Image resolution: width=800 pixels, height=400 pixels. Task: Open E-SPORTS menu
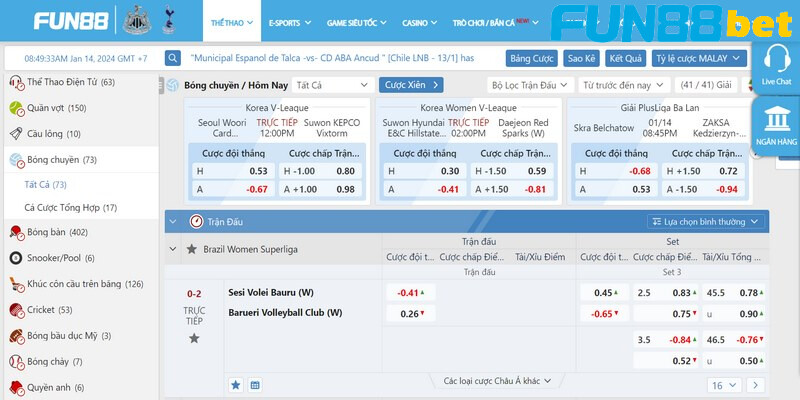[x=290, y=23]
